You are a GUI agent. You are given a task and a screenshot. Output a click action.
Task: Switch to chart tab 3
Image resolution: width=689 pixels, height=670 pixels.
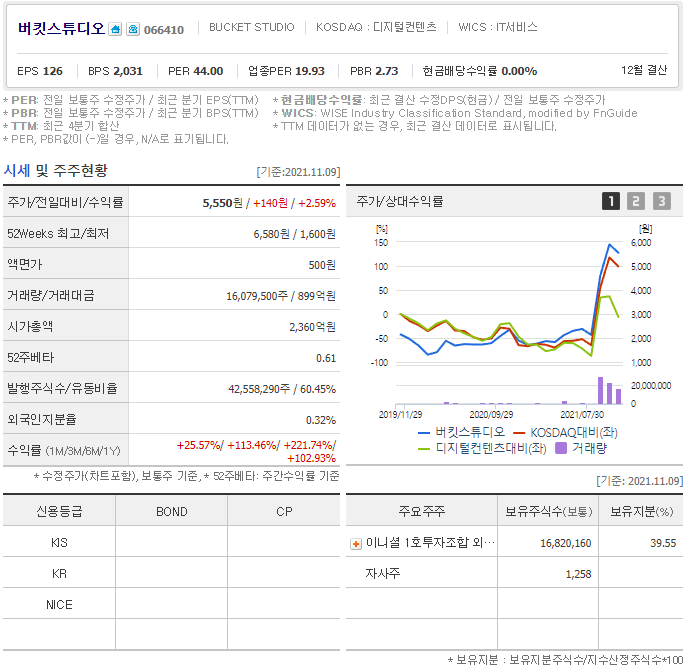661,201
